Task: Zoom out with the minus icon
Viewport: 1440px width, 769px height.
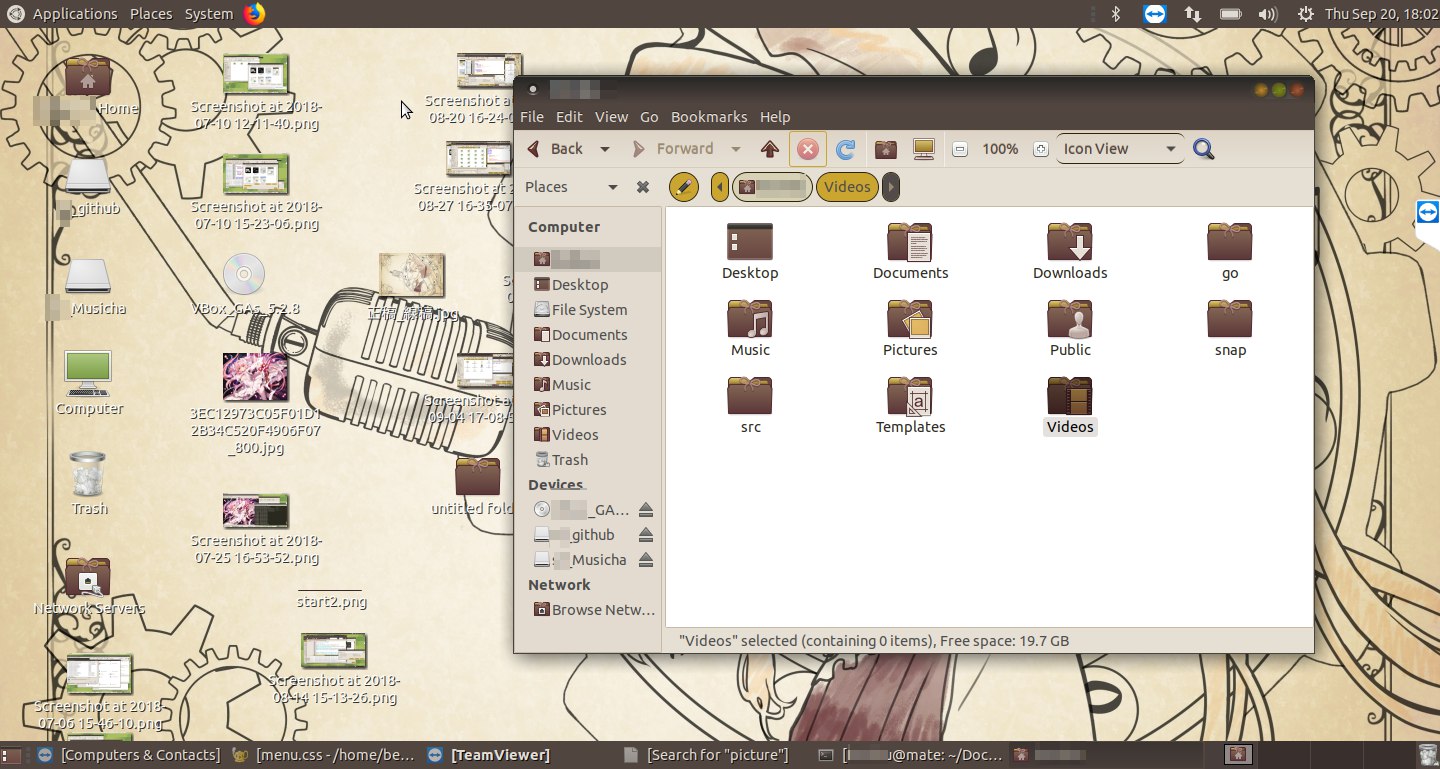Action: coord(960,149)
